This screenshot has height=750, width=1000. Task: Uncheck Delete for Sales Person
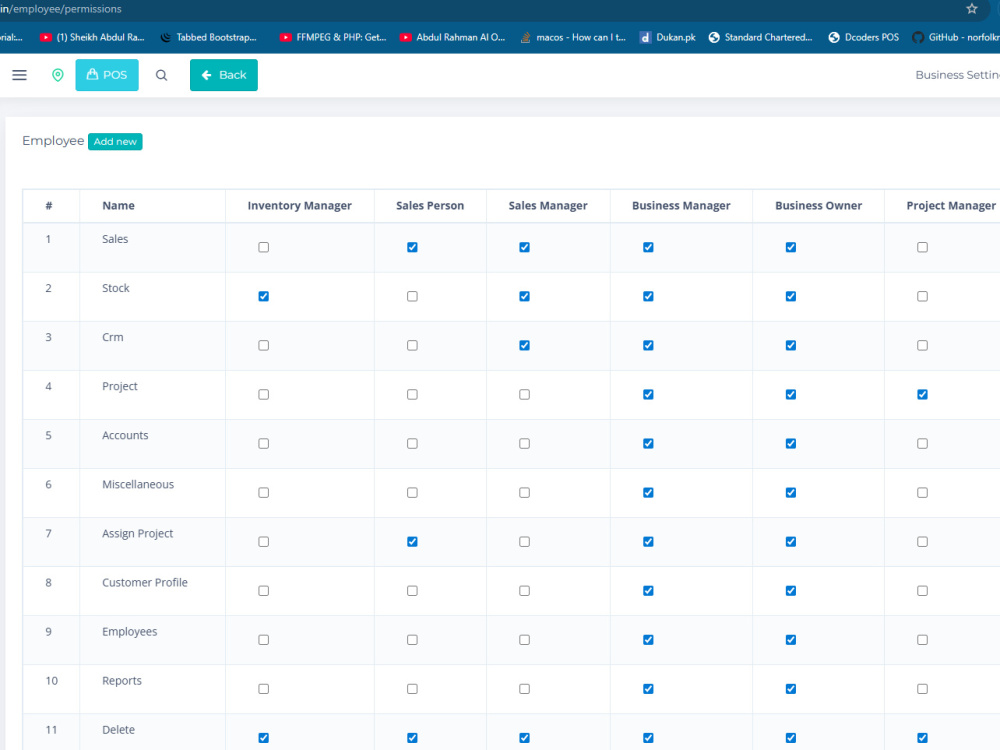coord(412,739)
